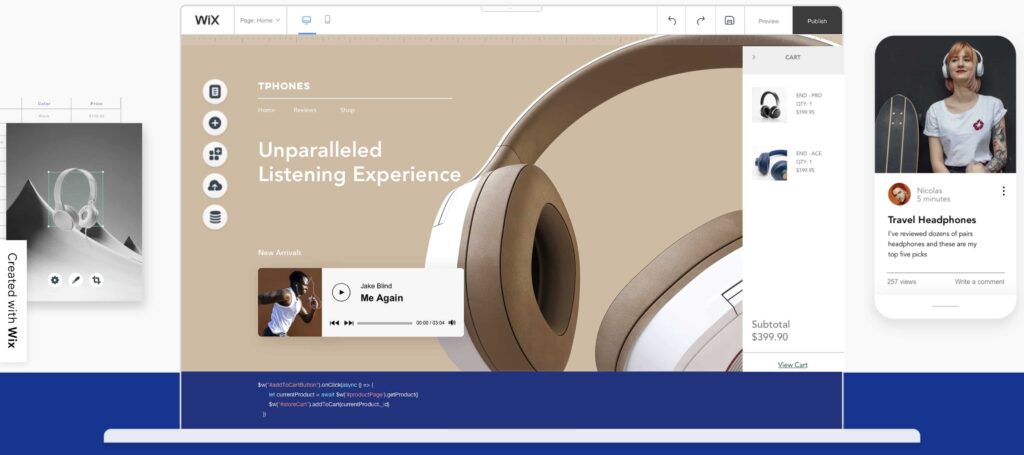Go to Reviews nav menu item

tap(305, 110)
